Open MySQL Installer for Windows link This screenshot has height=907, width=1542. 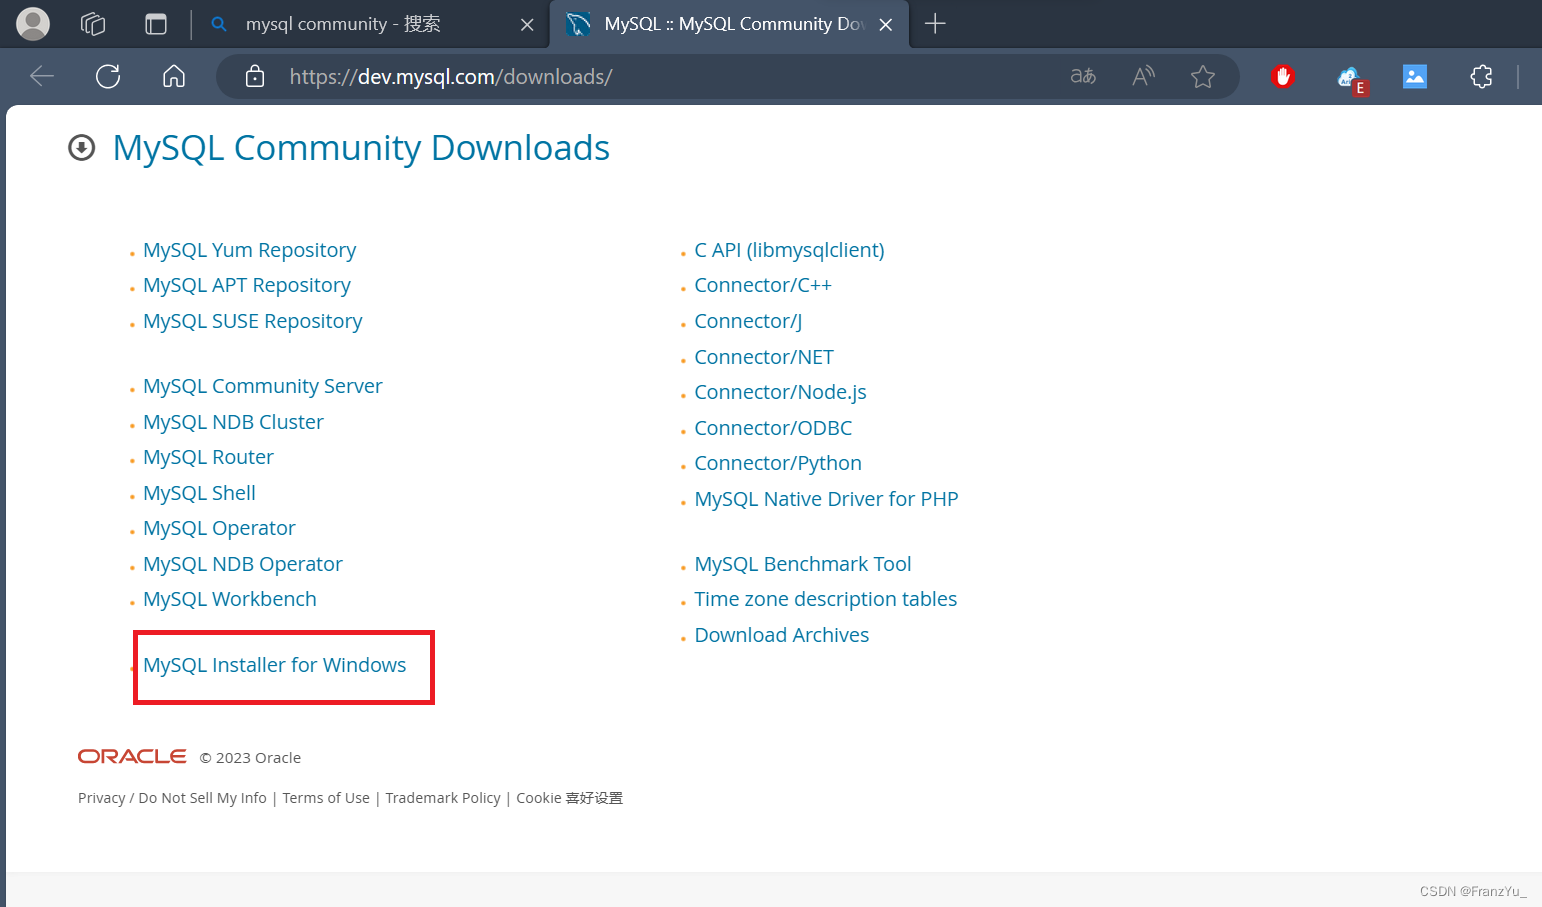275,665
